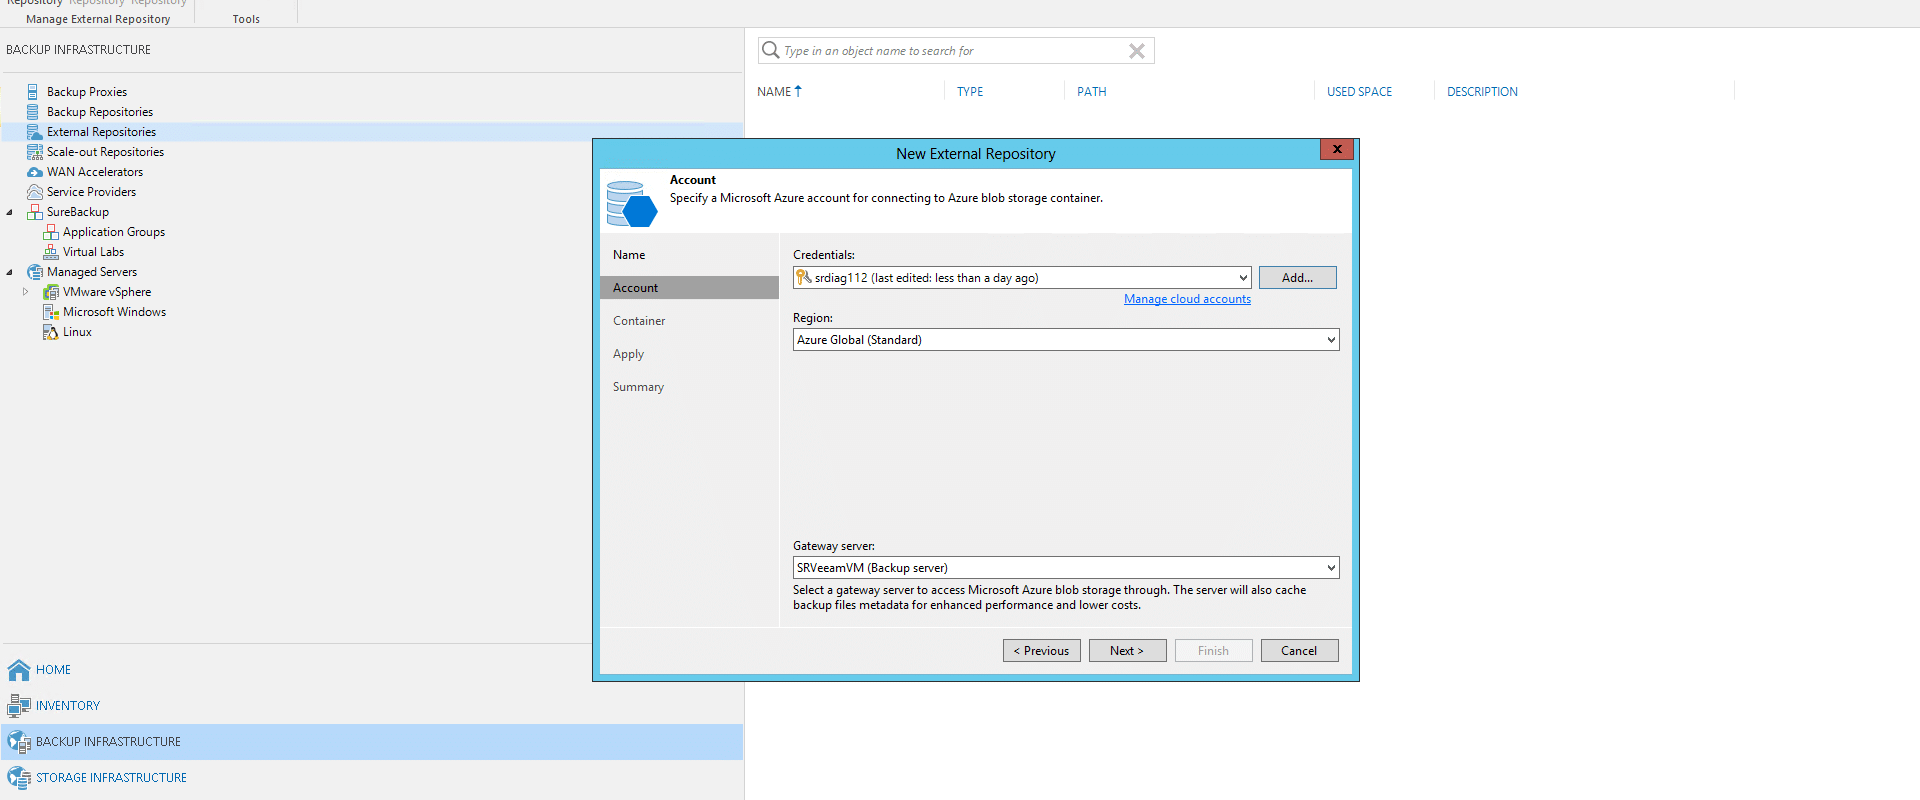Open the Gateway server dropdown
Viewport: 1920px width, 800px height.
click(x=1331, y=568)
